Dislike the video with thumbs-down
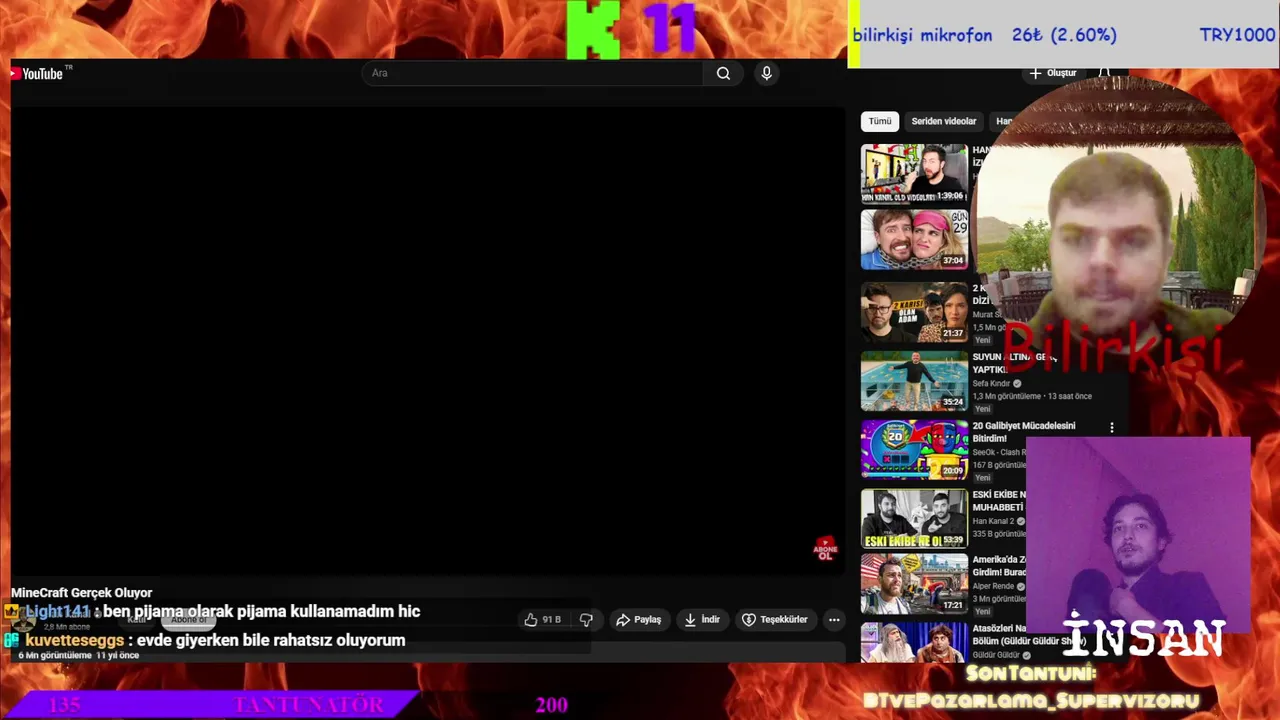The image size is (1280, 720). (x=586, y=619)
